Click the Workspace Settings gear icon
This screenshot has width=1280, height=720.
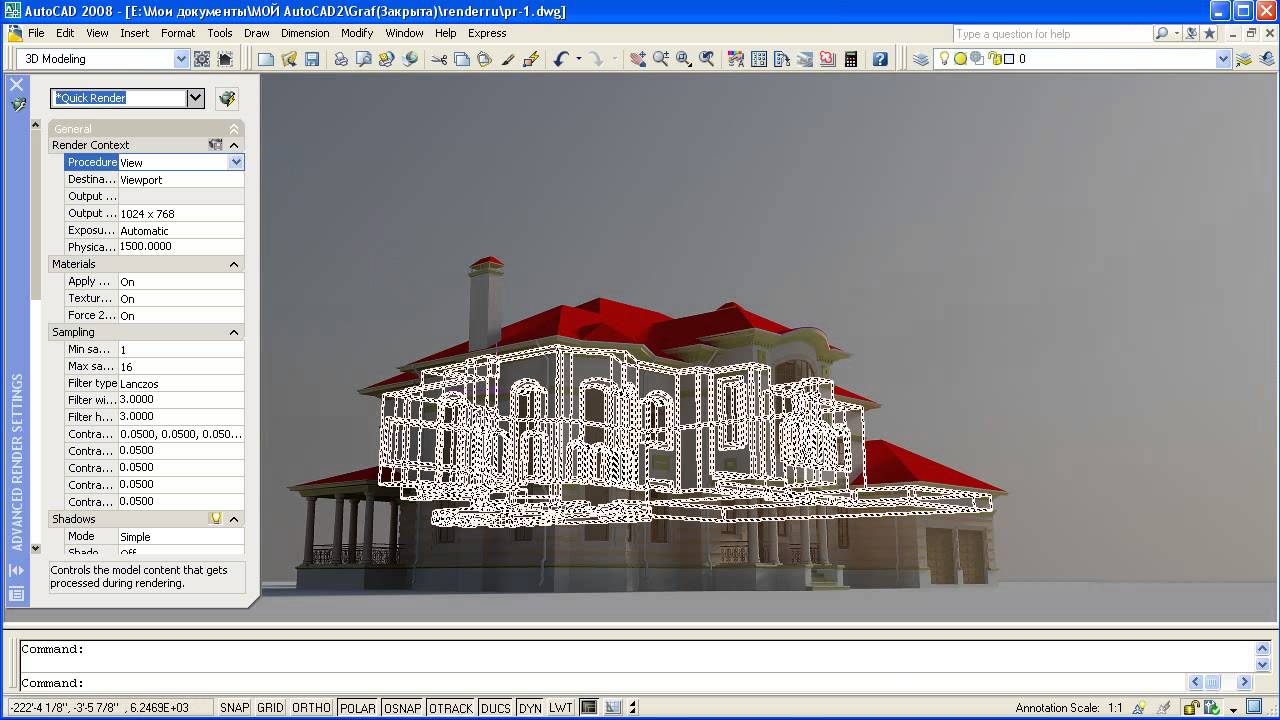202,59
